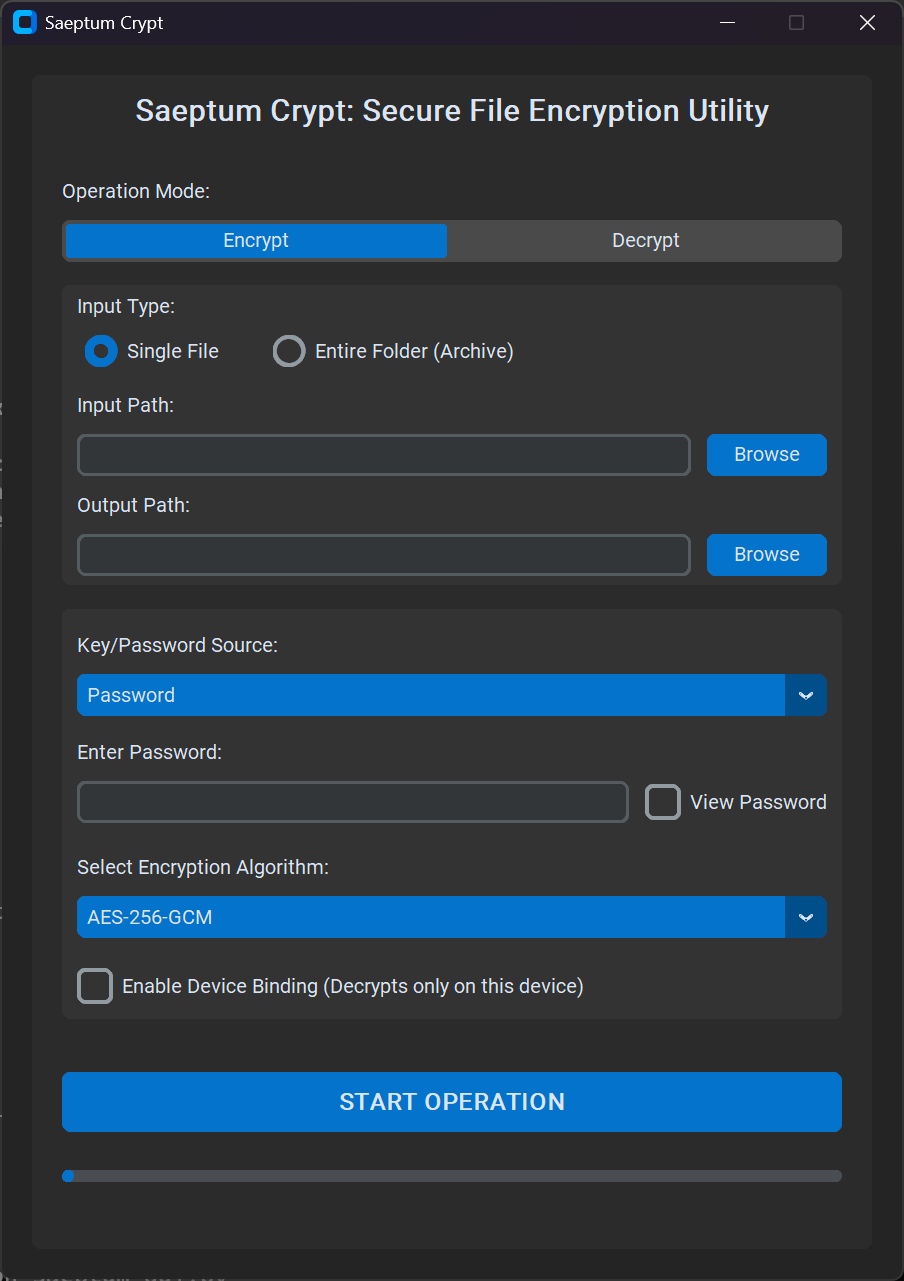Open the Key/Password Source dropdown chevron
This screenshot has width=904, height=1281.
pyautogui.click(x=806, y=695)
